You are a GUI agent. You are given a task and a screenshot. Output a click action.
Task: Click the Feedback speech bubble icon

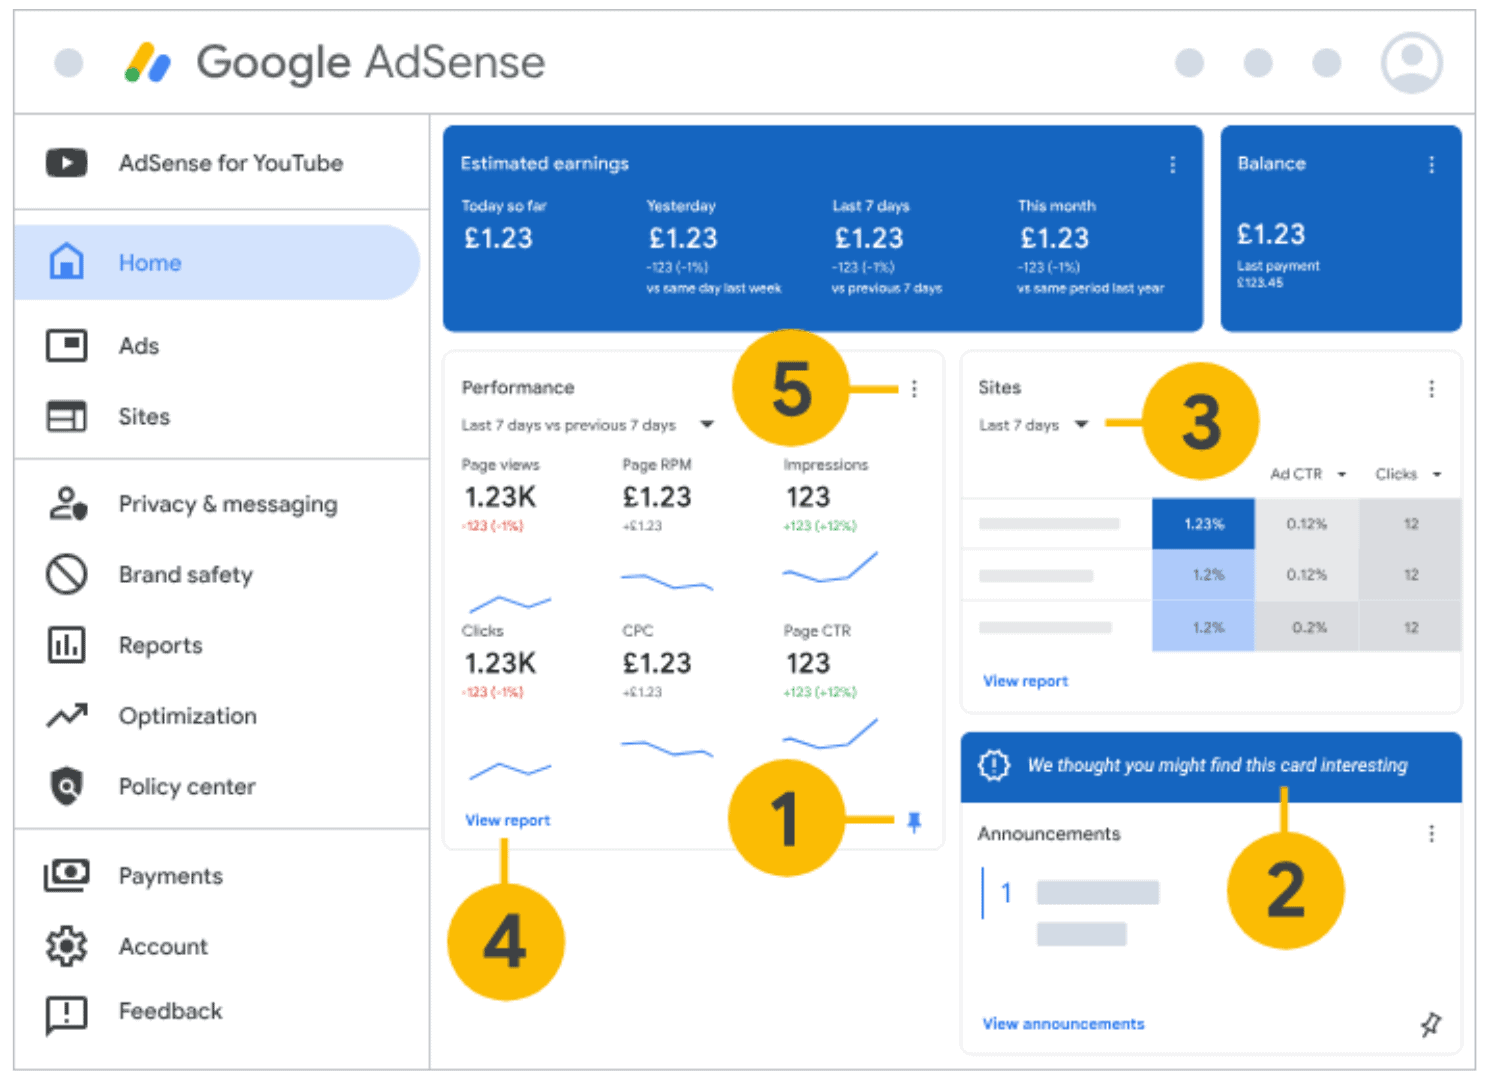click(66, 1013)
